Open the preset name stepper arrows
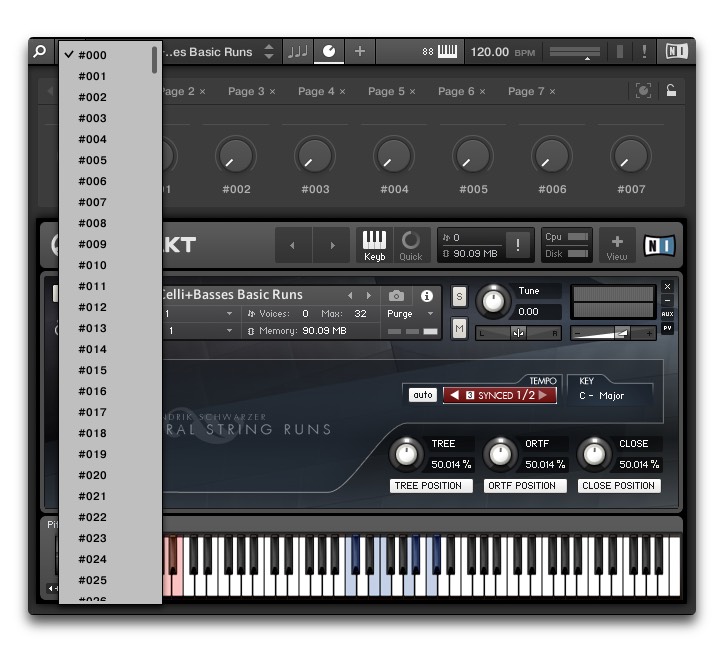This screenshot has width=724, height=651. [x=269, y=51]
